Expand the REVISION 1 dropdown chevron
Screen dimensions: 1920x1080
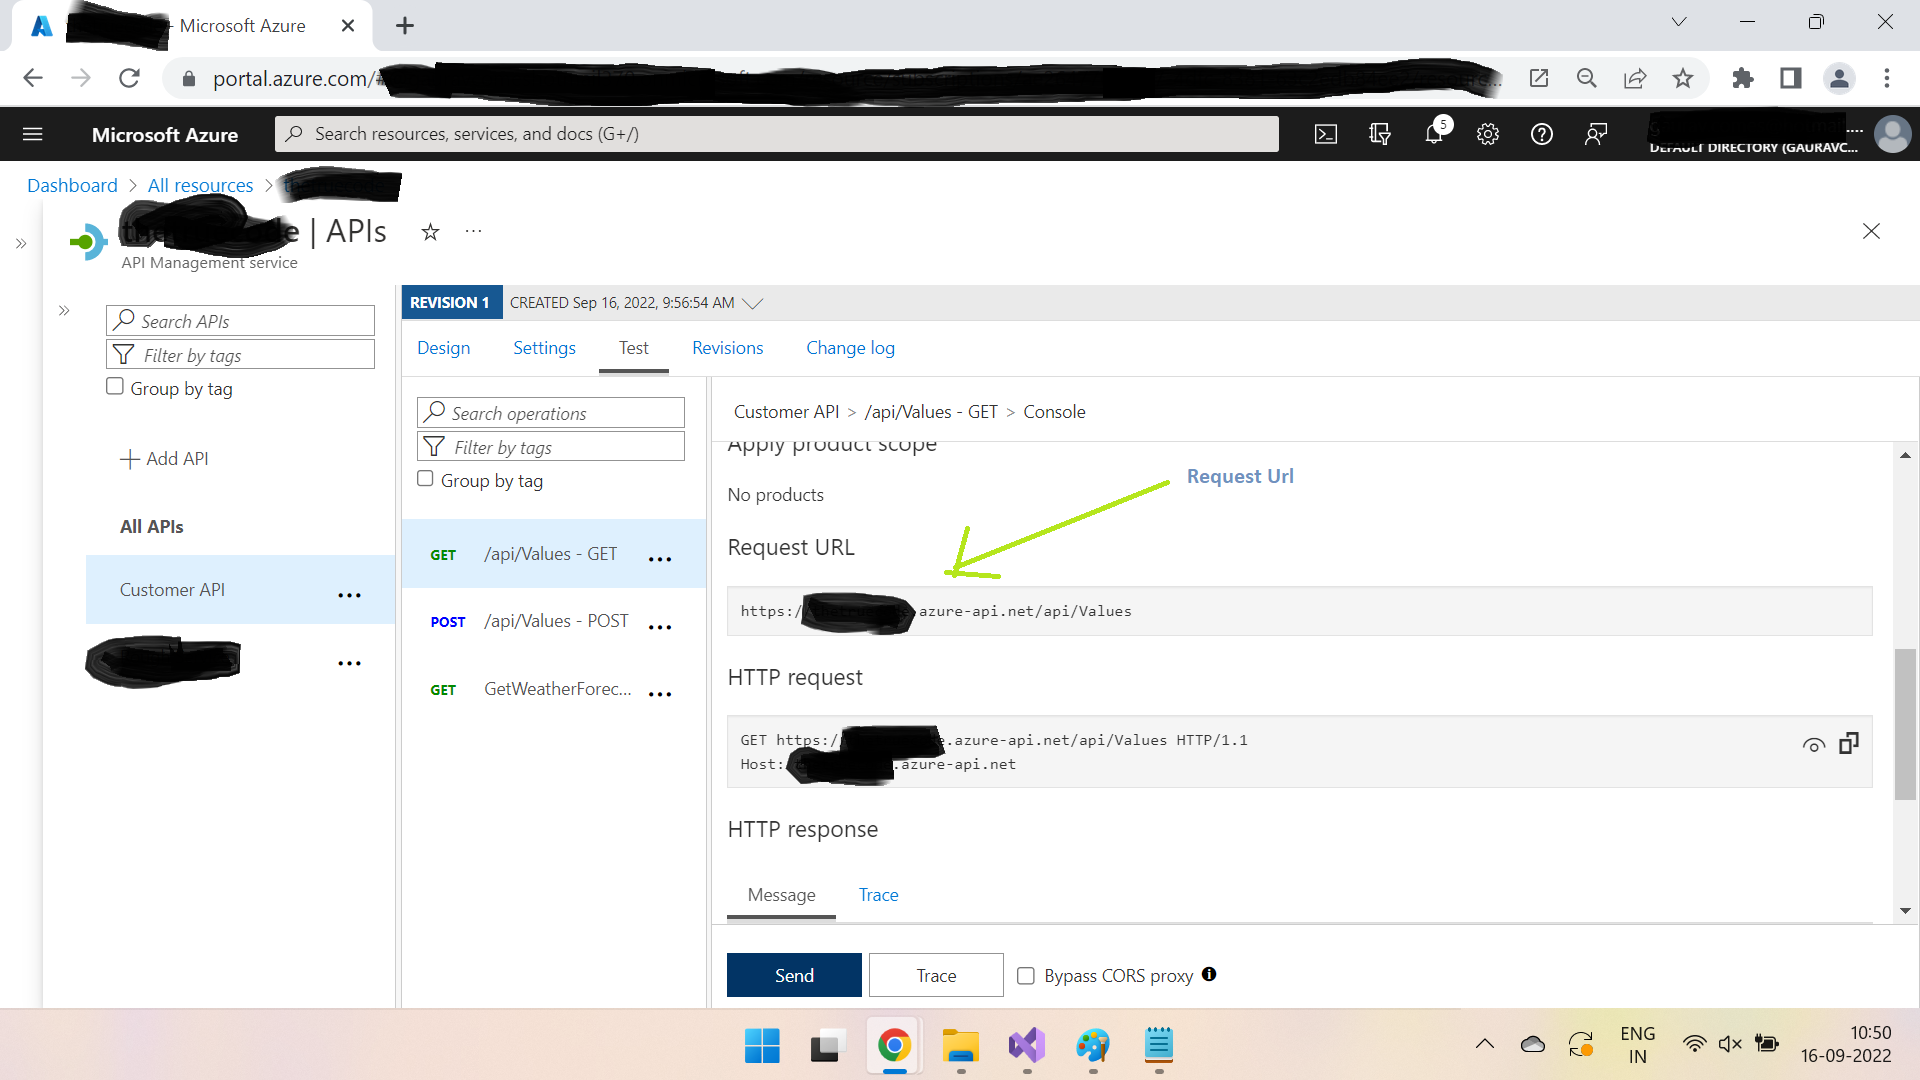(x=753, y=302)
